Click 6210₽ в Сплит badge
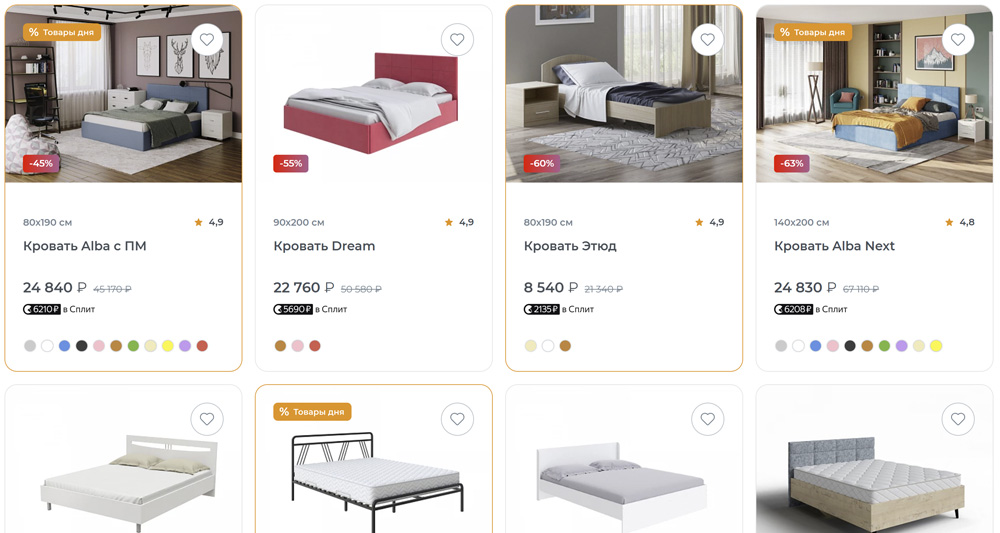The width and height of the screenshot is (1000, 533). pyautogui.click(x=59, y=309)
